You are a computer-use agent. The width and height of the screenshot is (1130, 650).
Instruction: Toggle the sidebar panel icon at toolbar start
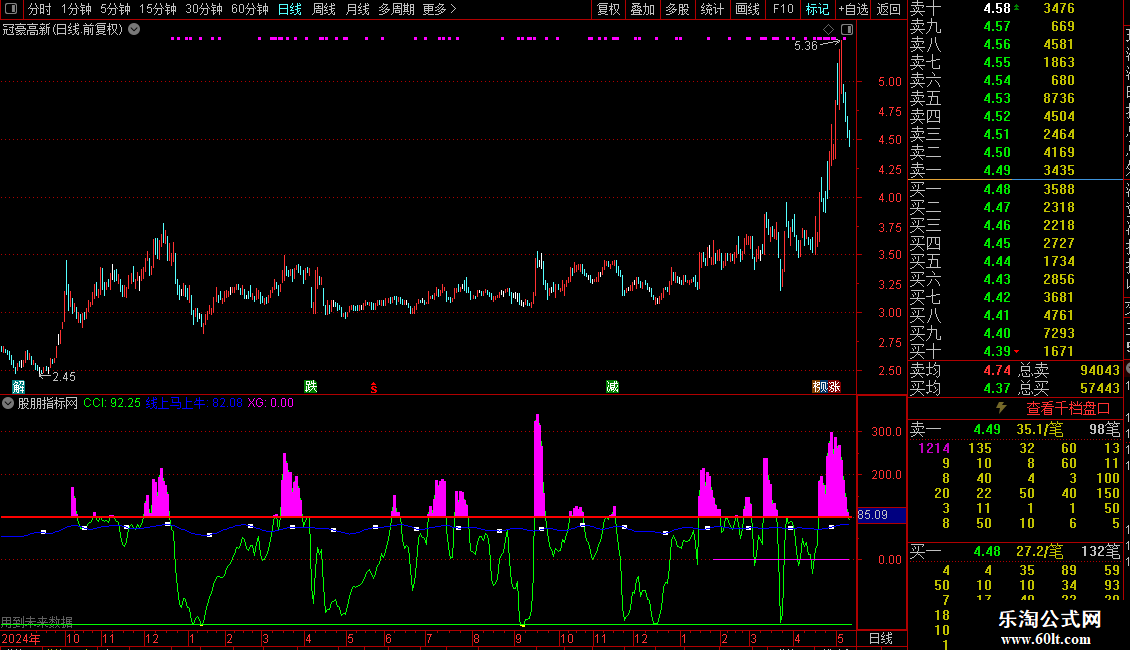(x=11, y=9)
